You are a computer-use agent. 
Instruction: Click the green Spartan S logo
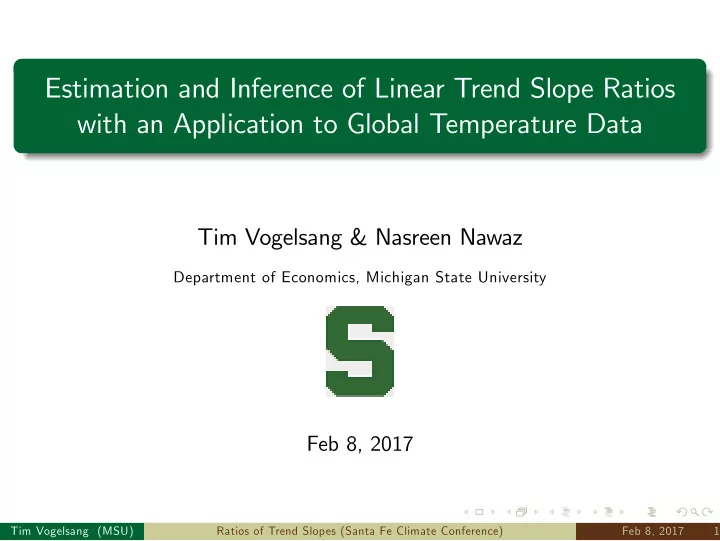point(360,351)
